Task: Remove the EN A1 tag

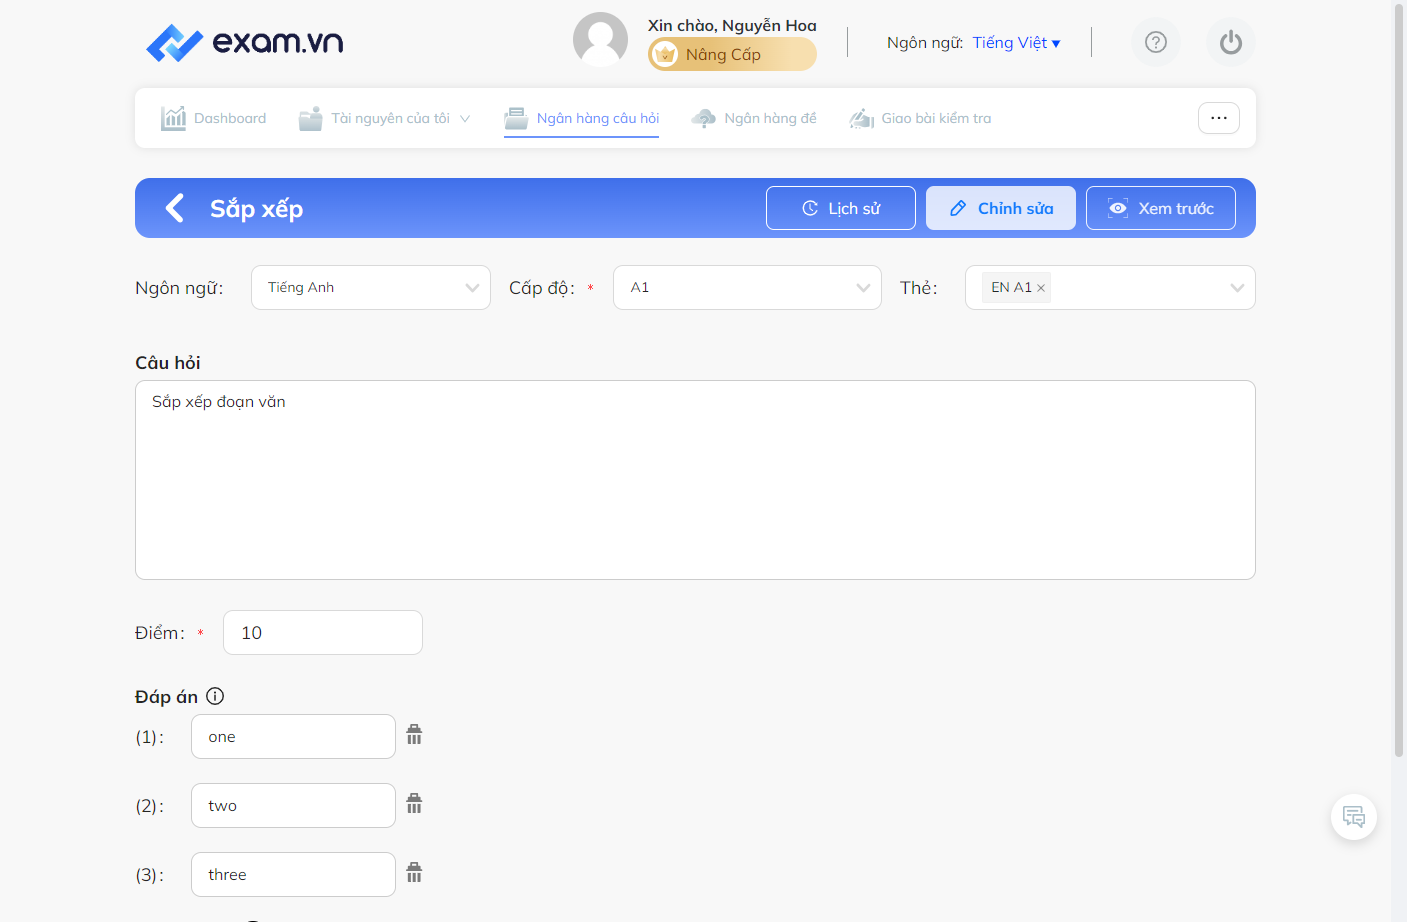Action: 1041,288
